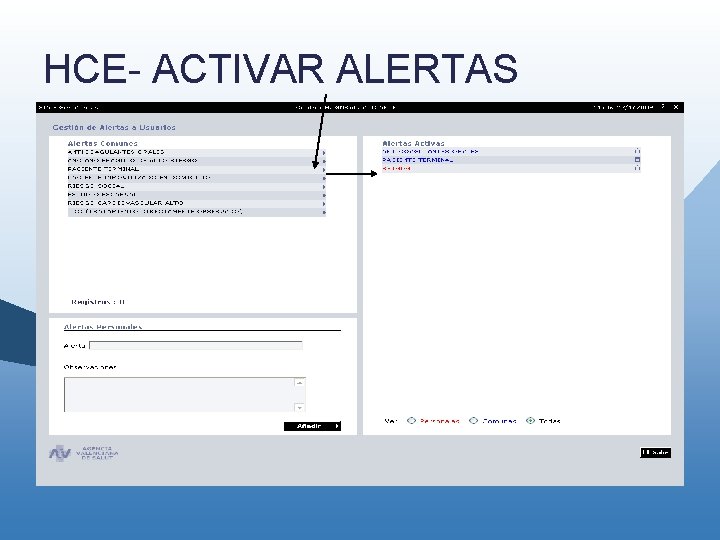Select PACIENTE TERMINAL in Alertas Comunes list
Viewport: 720px width, 540px height.
pos(103,169)
